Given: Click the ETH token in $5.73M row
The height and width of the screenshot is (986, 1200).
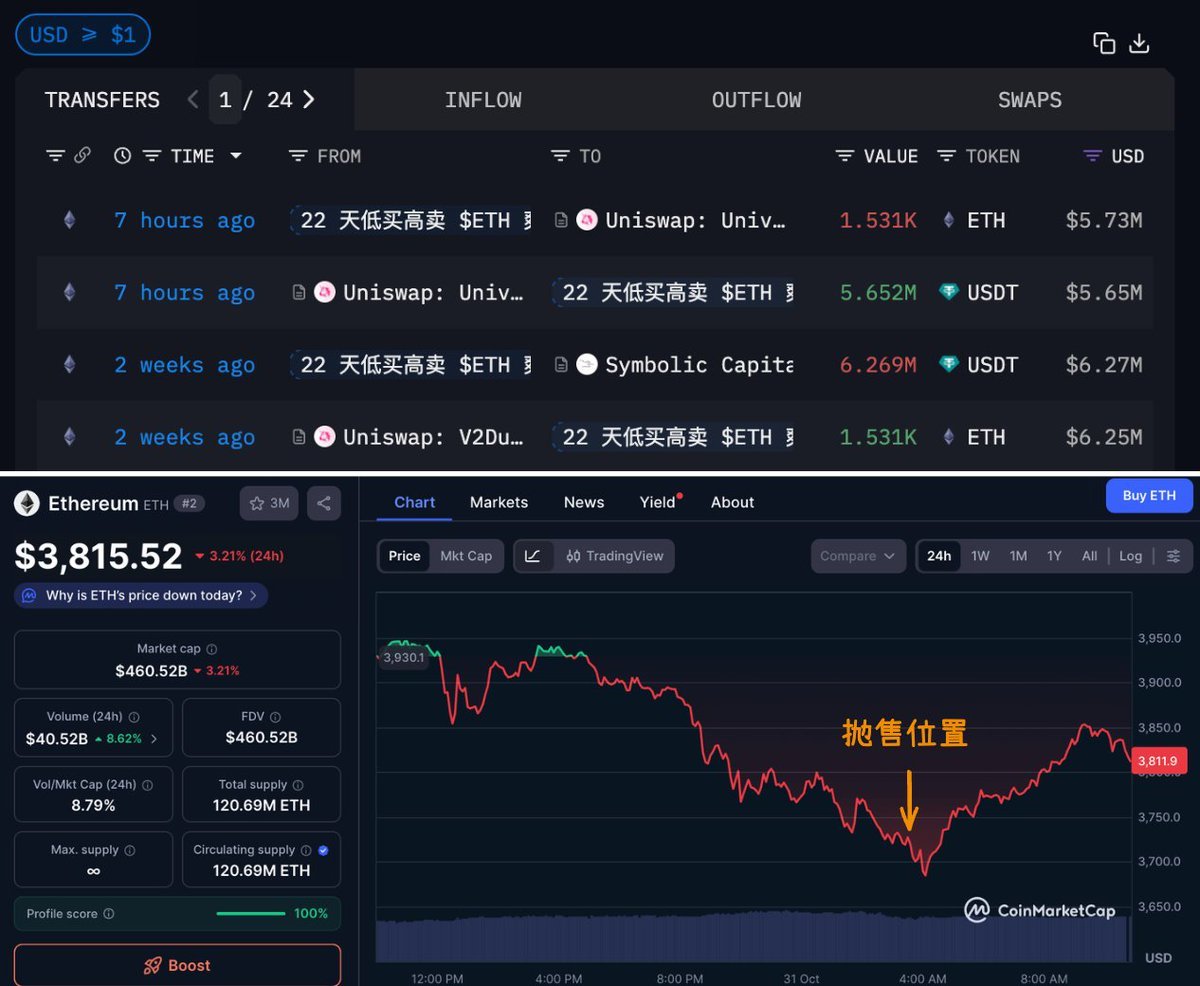Looking at the screenshot, I should pyautogui.click(x=986, y=220).
